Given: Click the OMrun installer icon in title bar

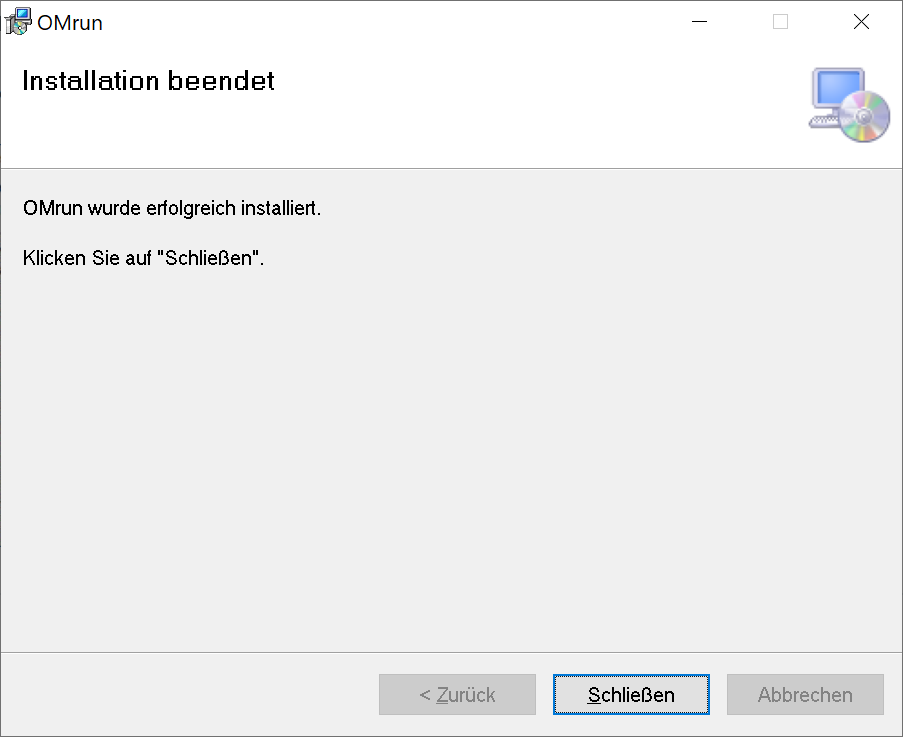Looking at the screenshot, I should click(x=16, y=20).
